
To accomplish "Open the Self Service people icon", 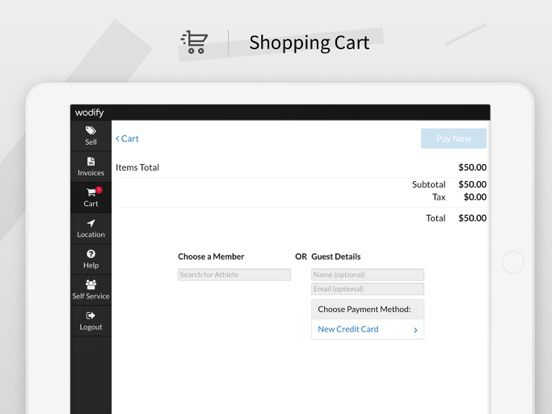I will [91, 284].
